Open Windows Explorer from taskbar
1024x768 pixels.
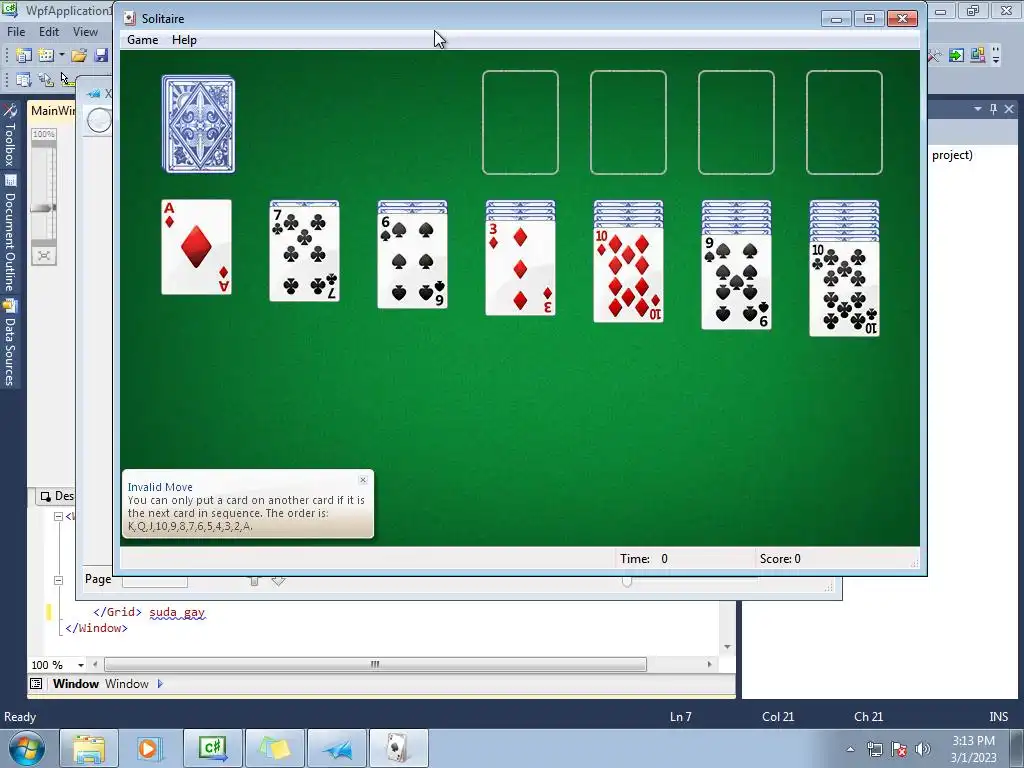89,748
